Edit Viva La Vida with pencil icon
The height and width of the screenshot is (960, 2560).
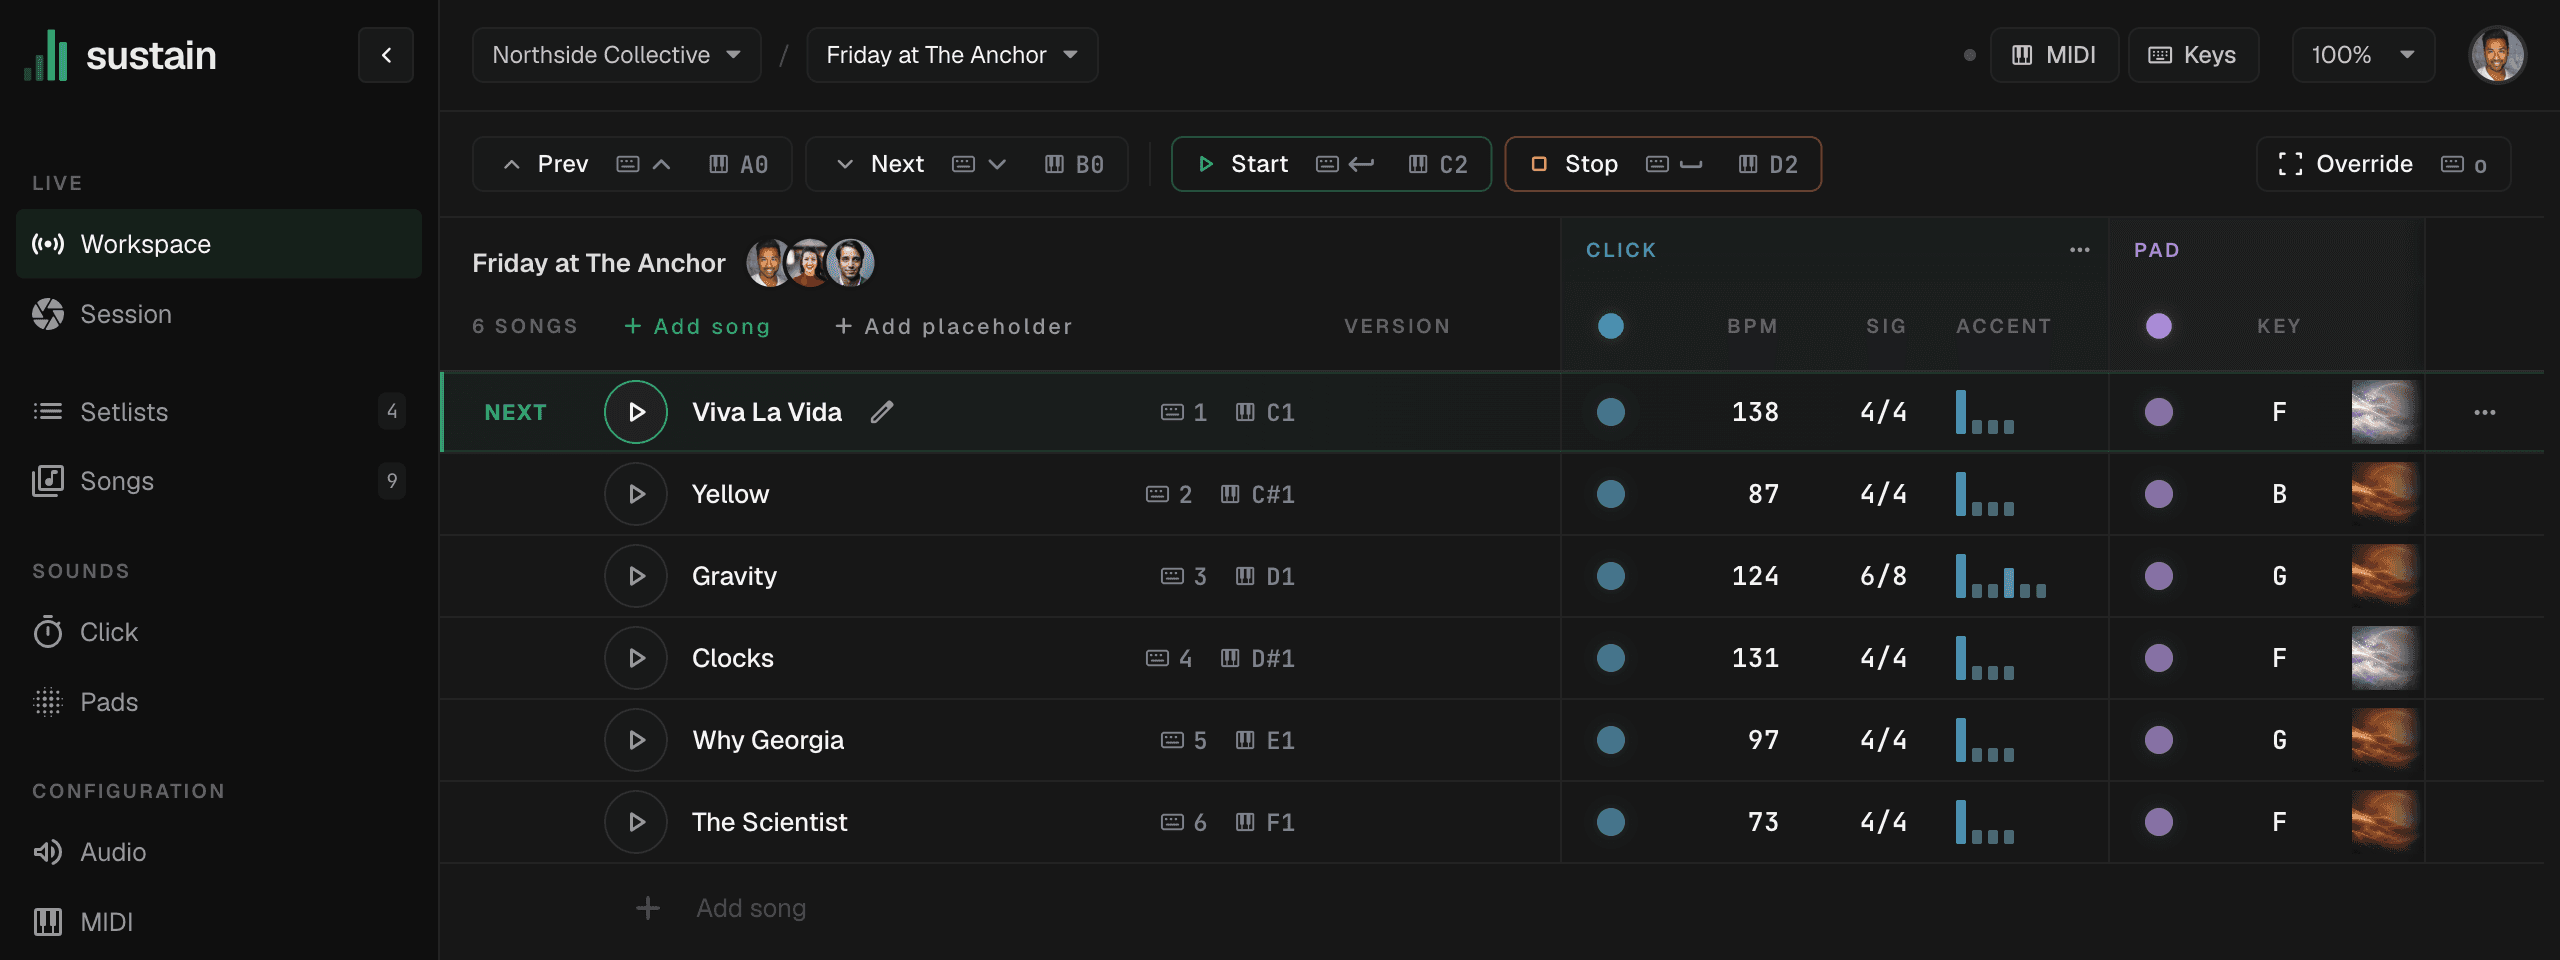pos(882,412)
